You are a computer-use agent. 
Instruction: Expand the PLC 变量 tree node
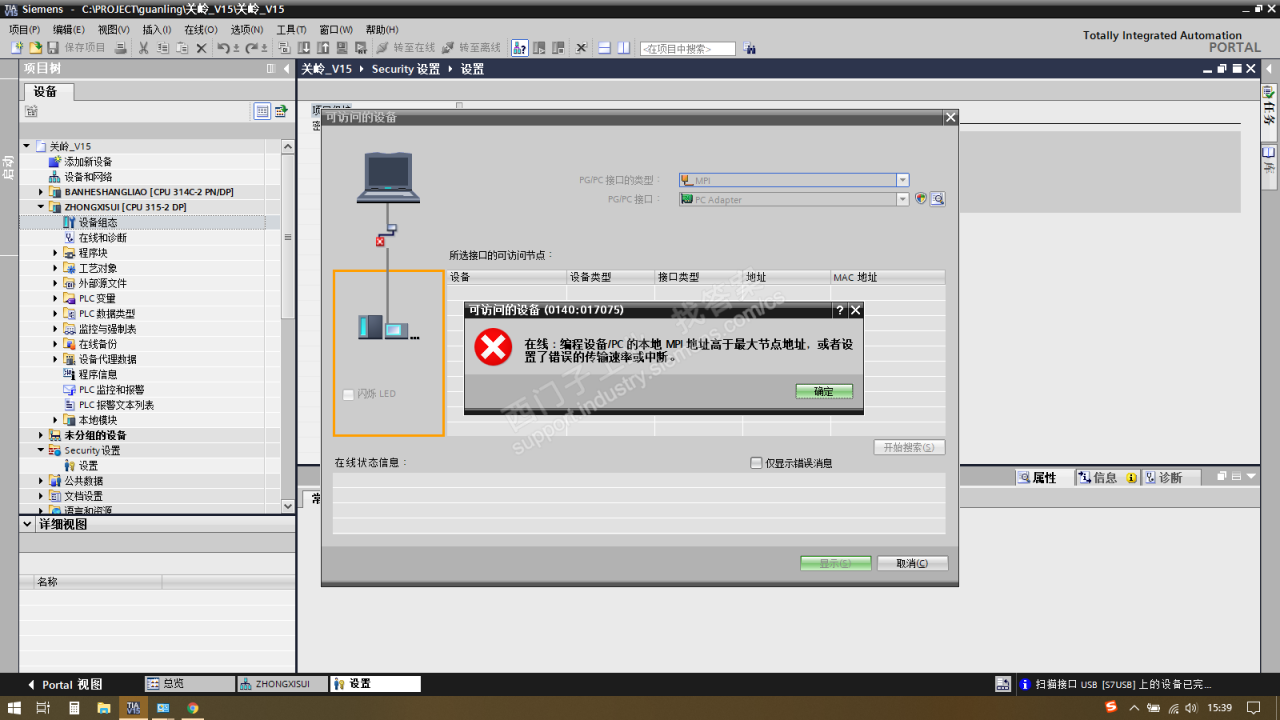[x=56, y=298]
